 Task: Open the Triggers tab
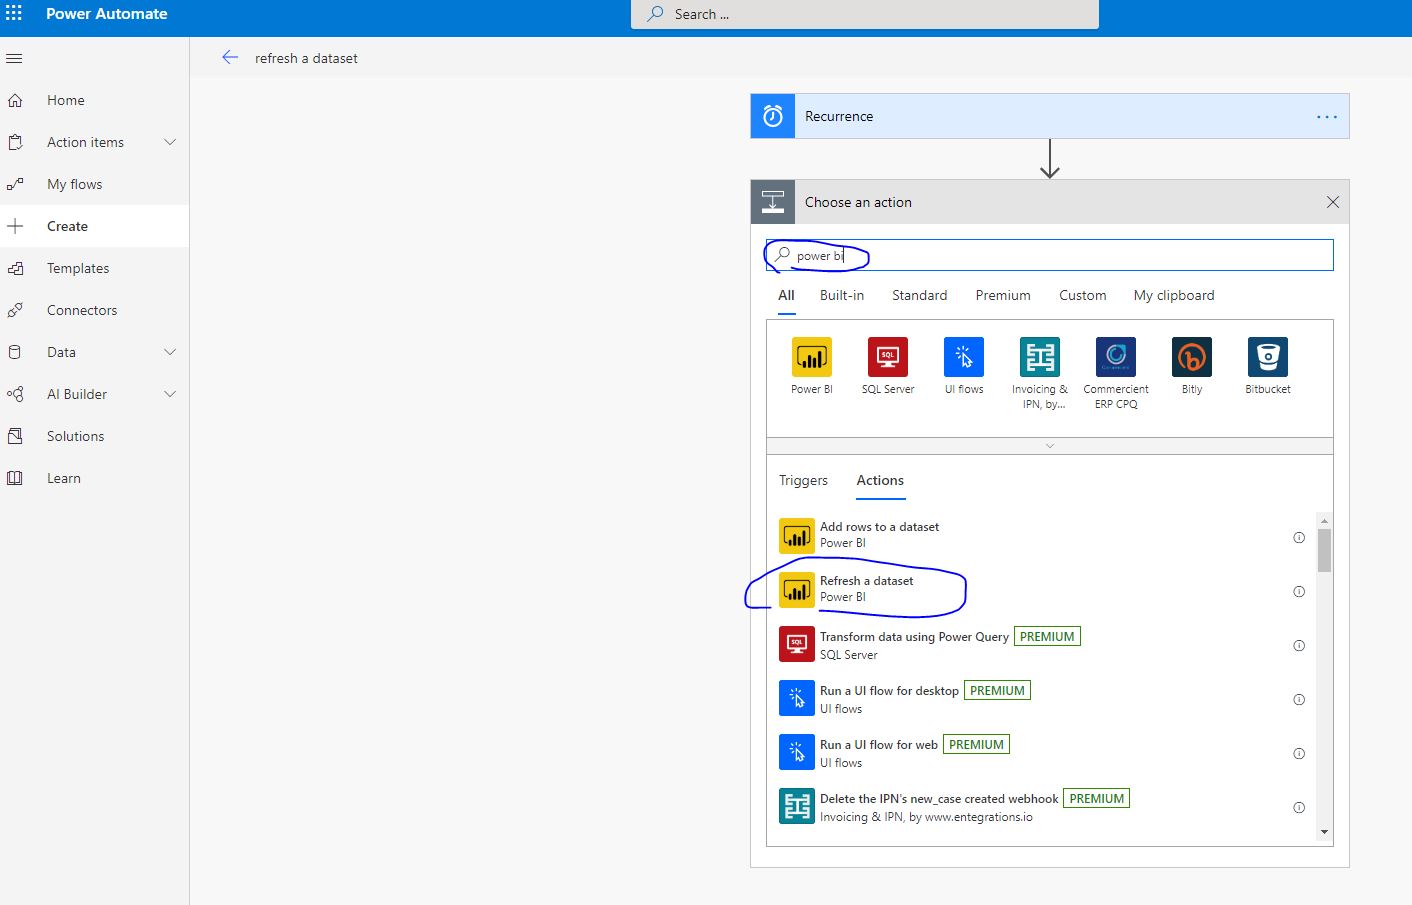(803, 480)
